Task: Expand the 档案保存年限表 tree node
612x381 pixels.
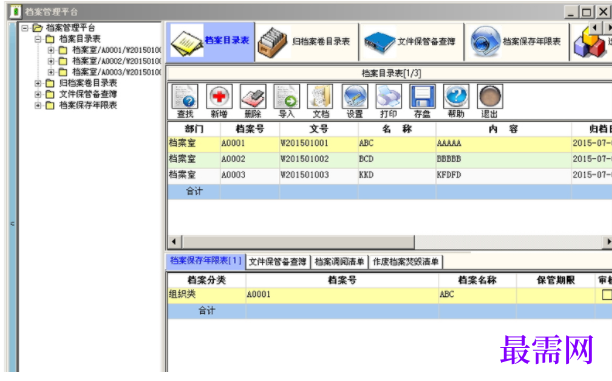Action: (x=38, y=105)
